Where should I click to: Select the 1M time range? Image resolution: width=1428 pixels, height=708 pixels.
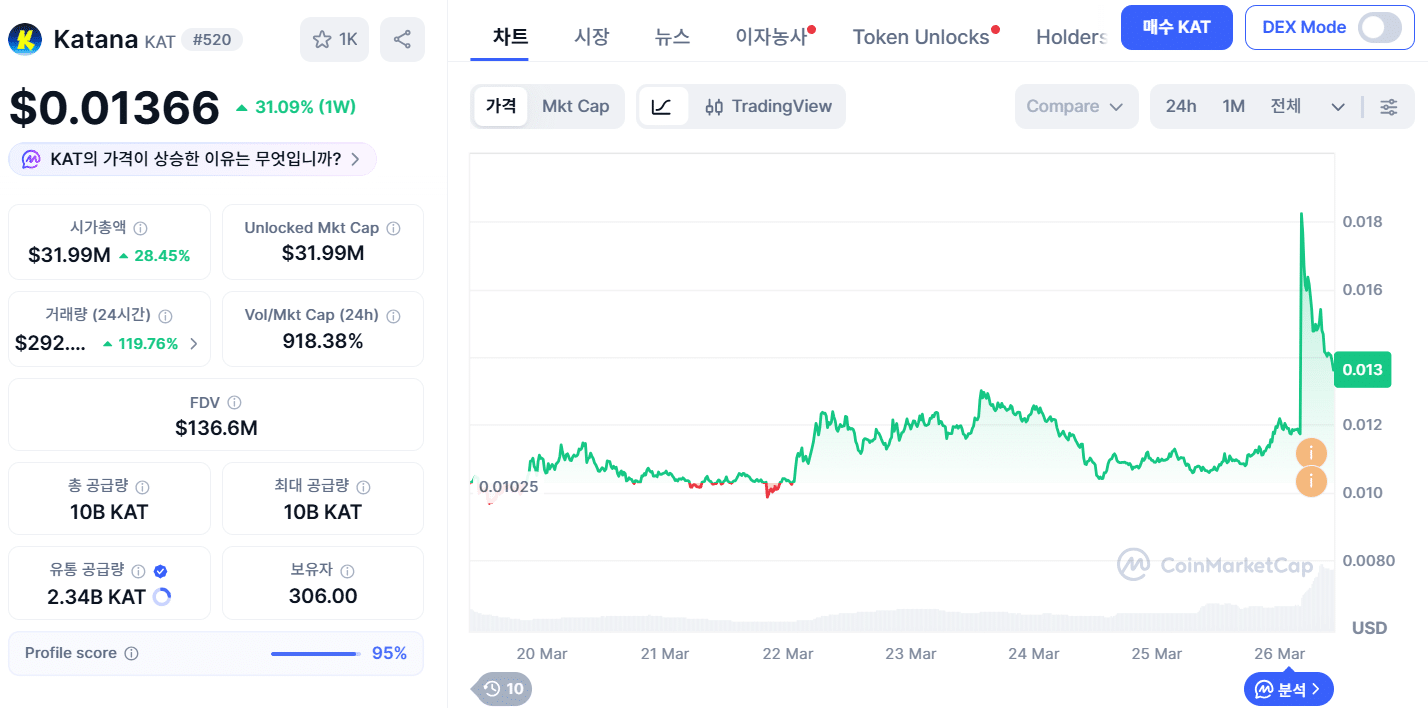(1234, 106)
